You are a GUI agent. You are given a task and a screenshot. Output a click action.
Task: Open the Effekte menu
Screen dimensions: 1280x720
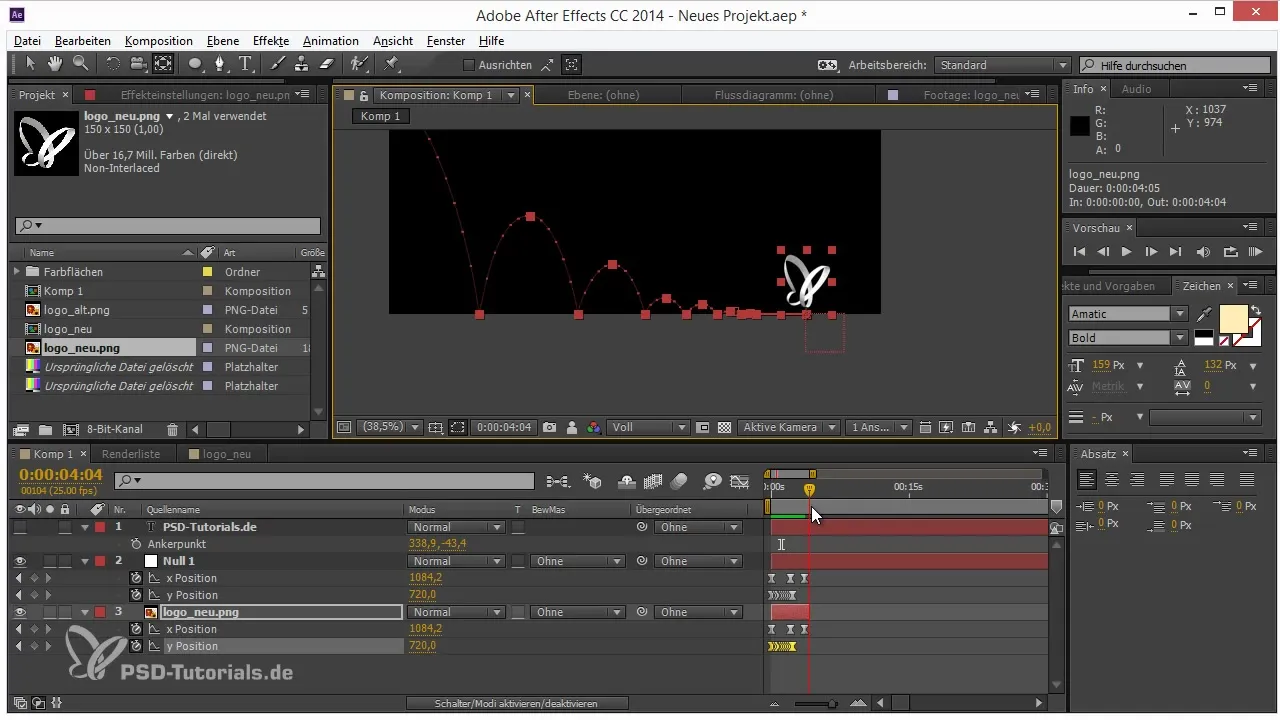(x=271, y=41)
